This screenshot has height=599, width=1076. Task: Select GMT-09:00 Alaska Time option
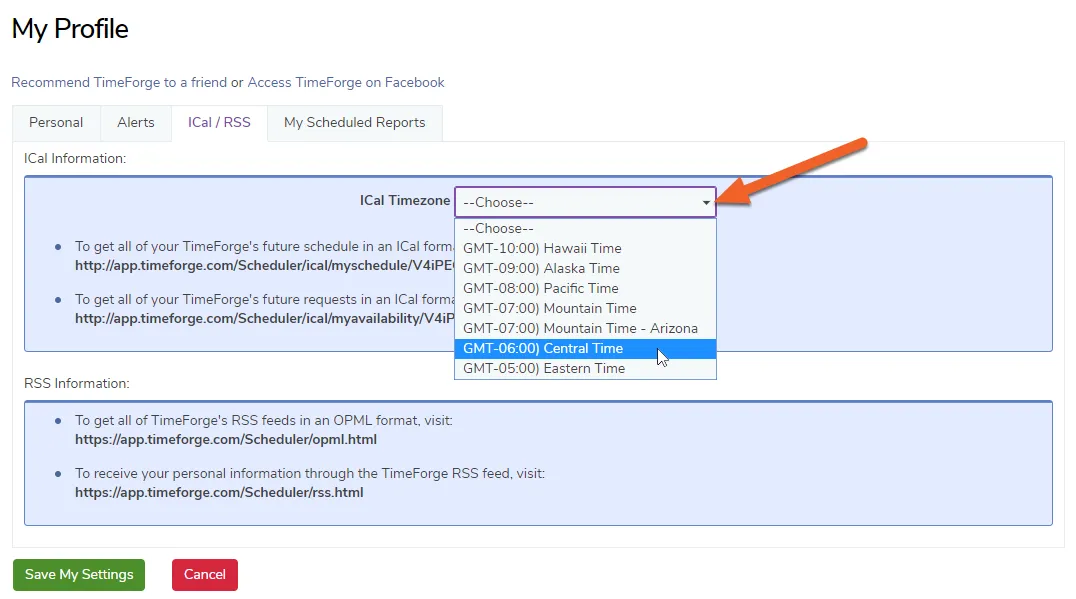(x=585, y=268)
